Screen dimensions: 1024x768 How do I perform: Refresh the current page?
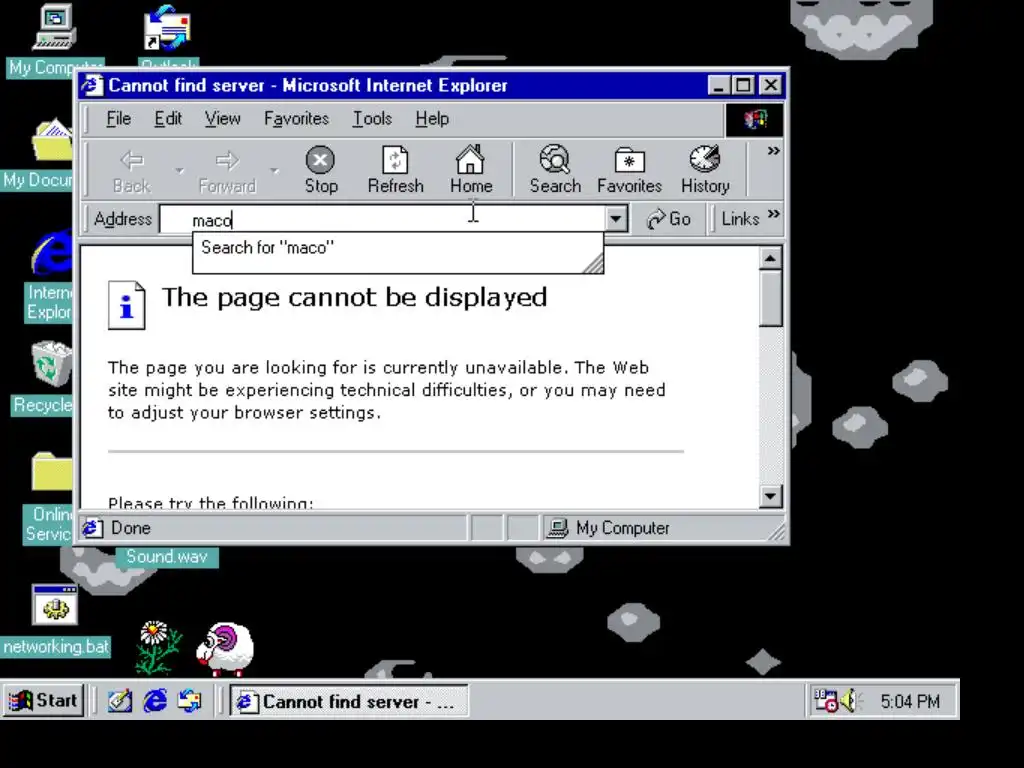395,170
